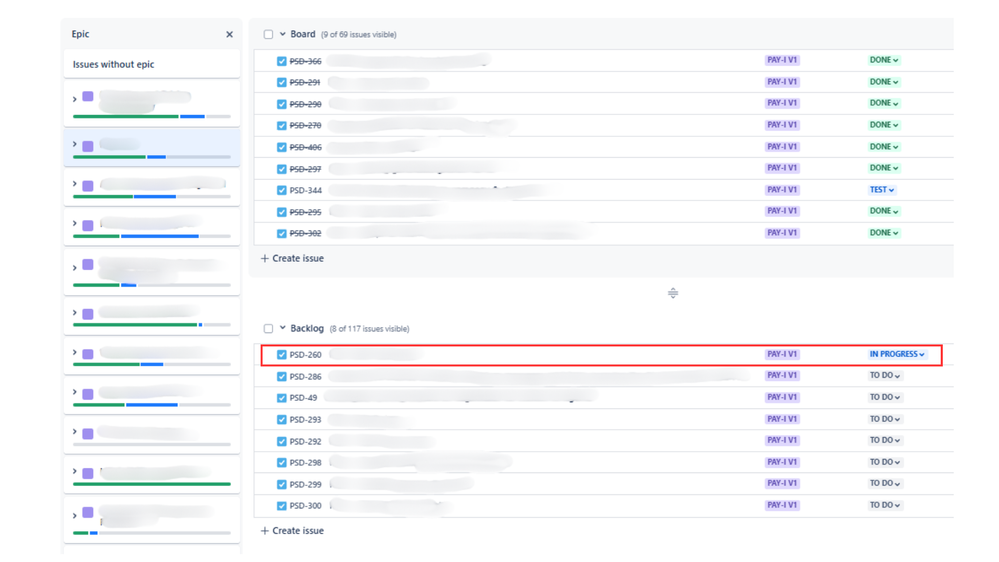Open IN PROGRESS status dropdown for PSD-260
The width and height of the screenshot is (999, 562).
pos(897,354)
